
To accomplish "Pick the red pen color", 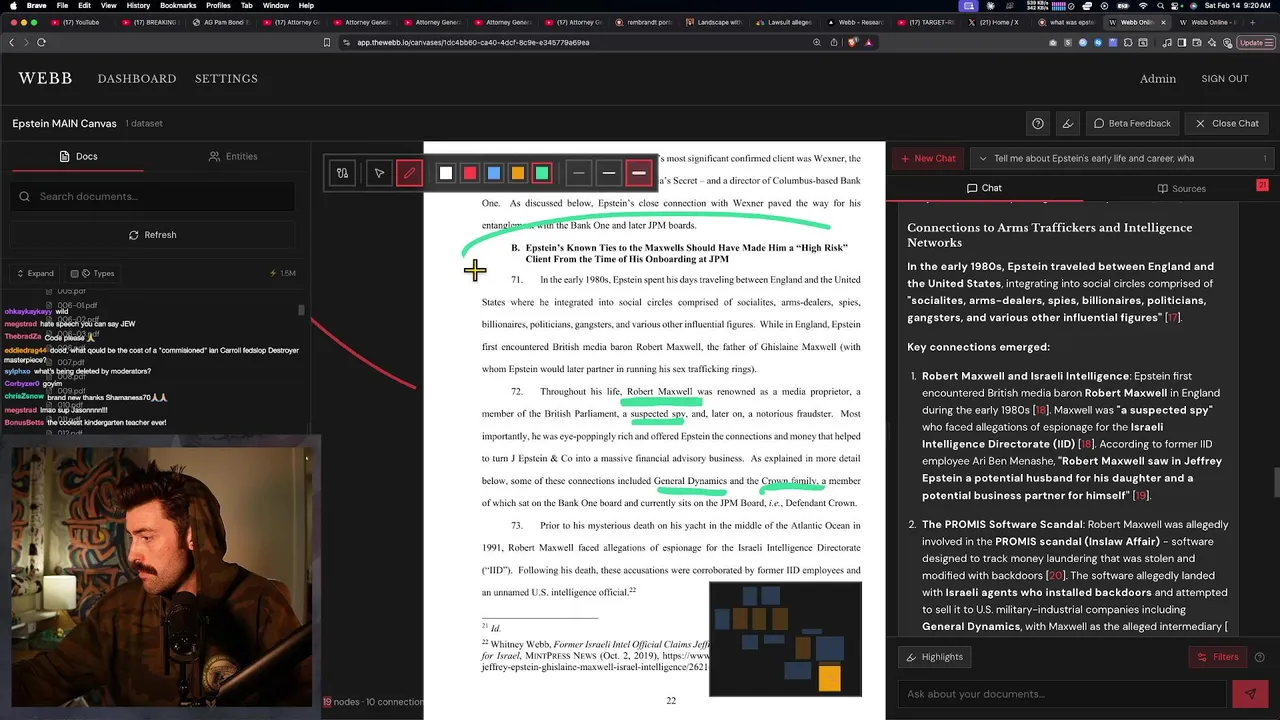I will pyautogui.click(x=470, y=173).
